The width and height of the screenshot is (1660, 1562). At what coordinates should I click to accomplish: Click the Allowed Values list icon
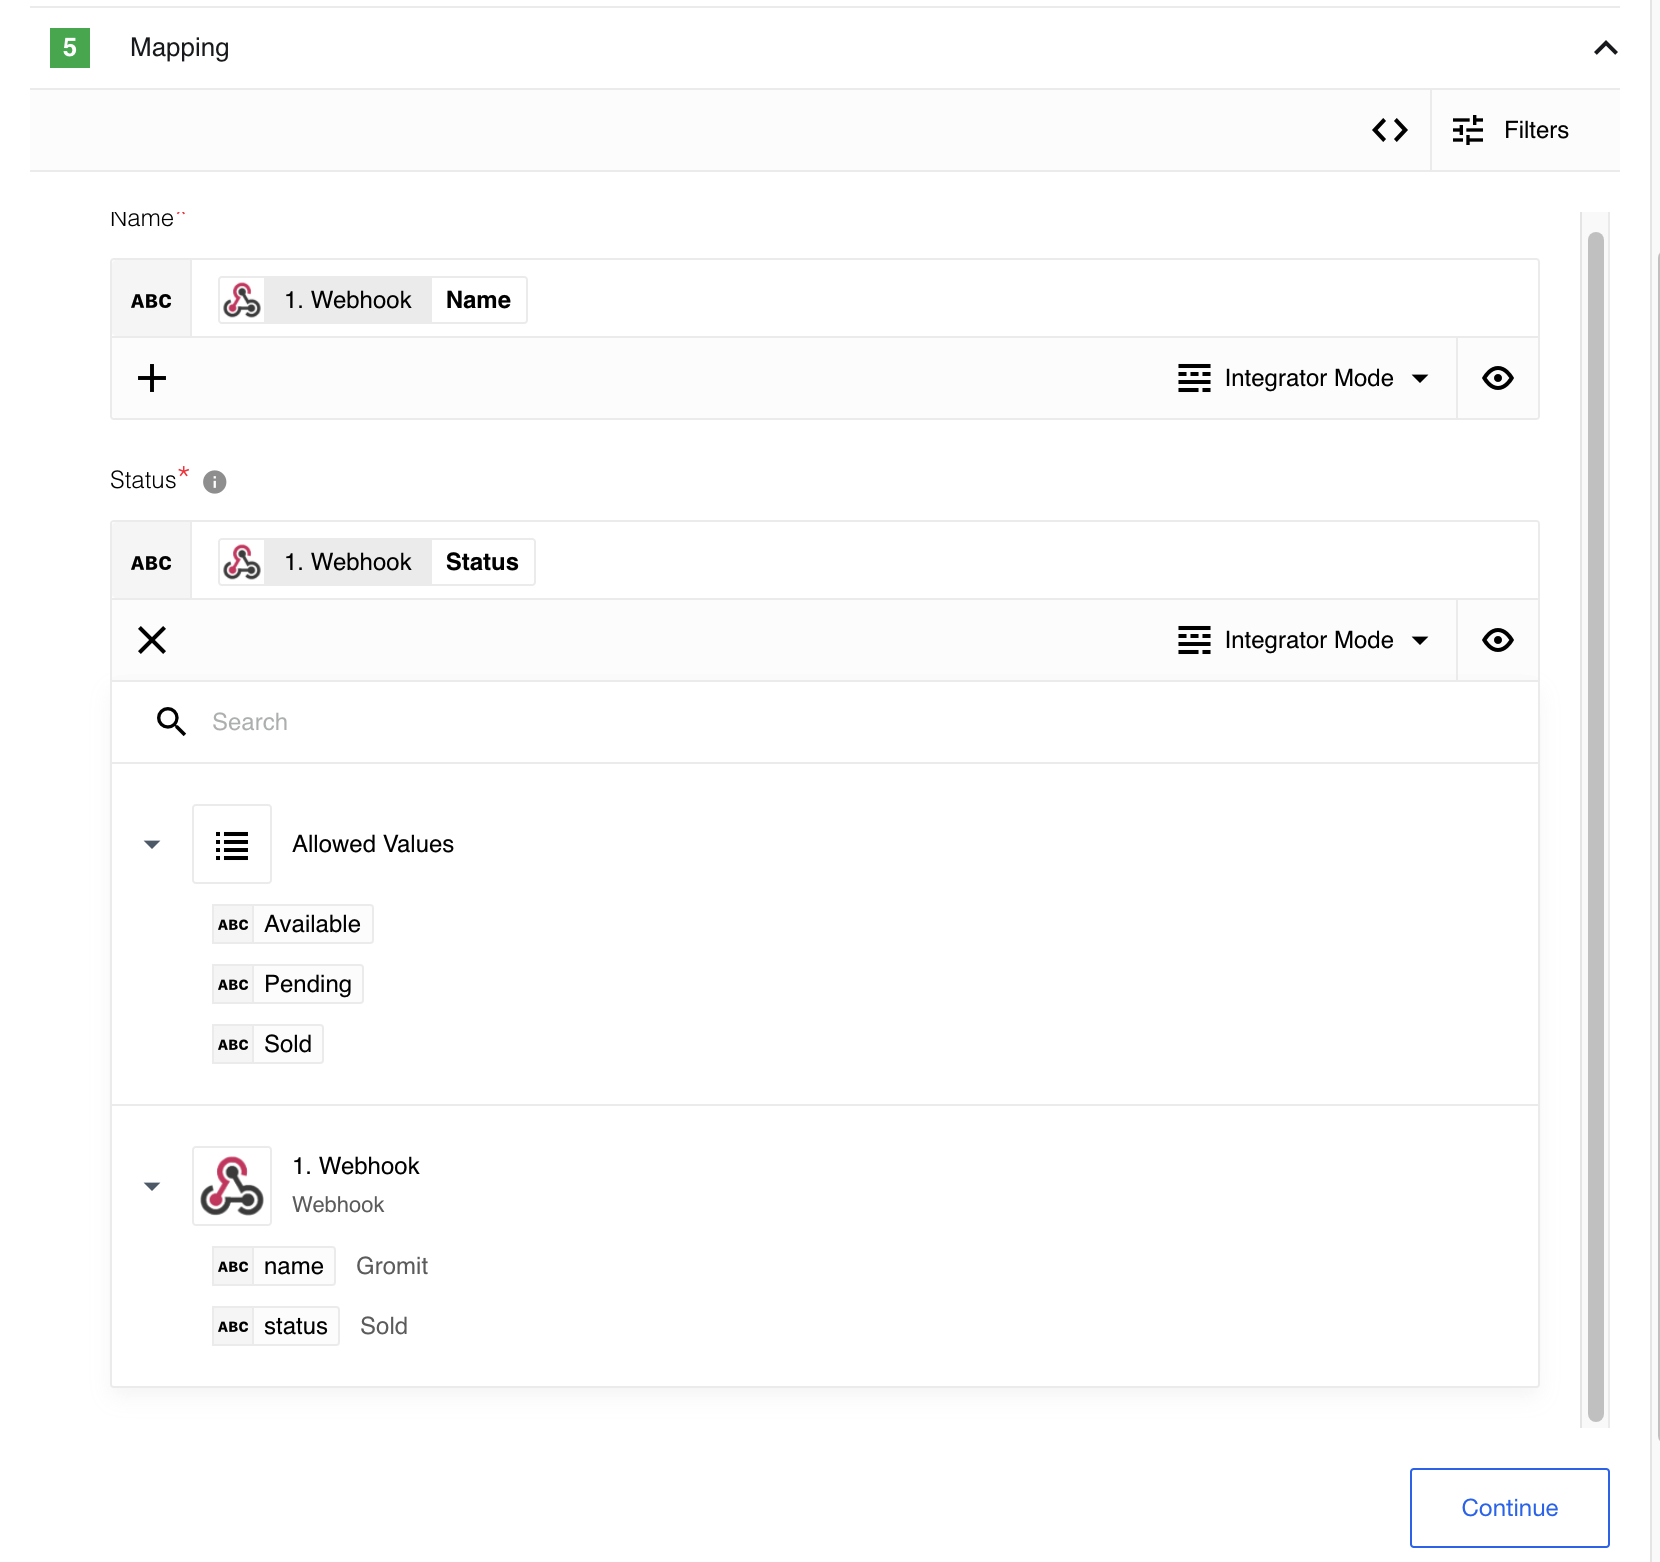pos(232,844)
